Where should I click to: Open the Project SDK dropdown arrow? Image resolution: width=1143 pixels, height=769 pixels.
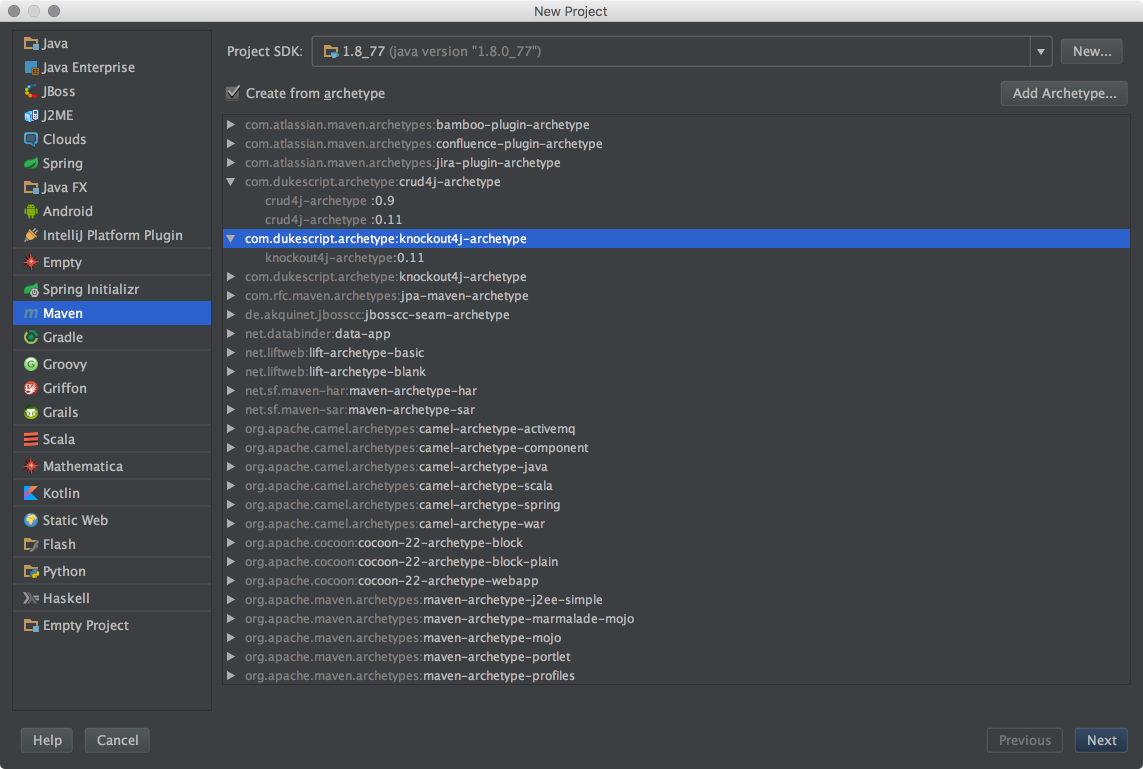pyautogui.click(x=1041, y=51)
